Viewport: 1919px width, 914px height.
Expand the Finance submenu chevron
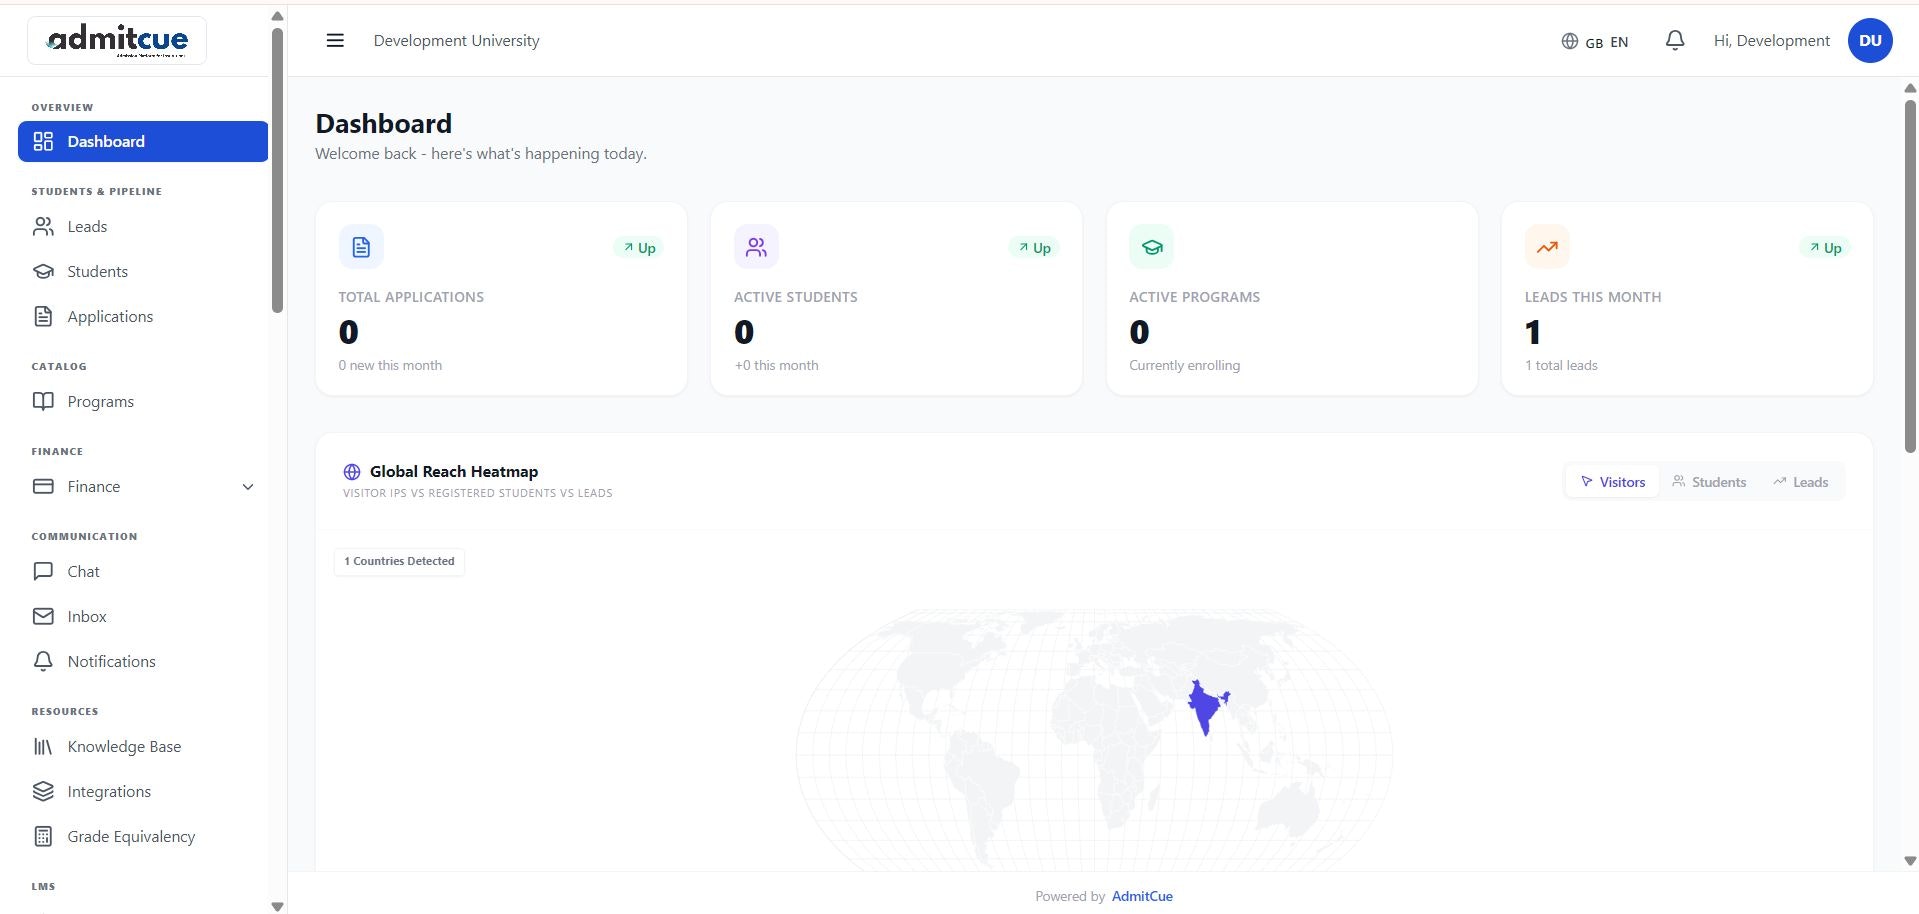(x=248, y=487)
